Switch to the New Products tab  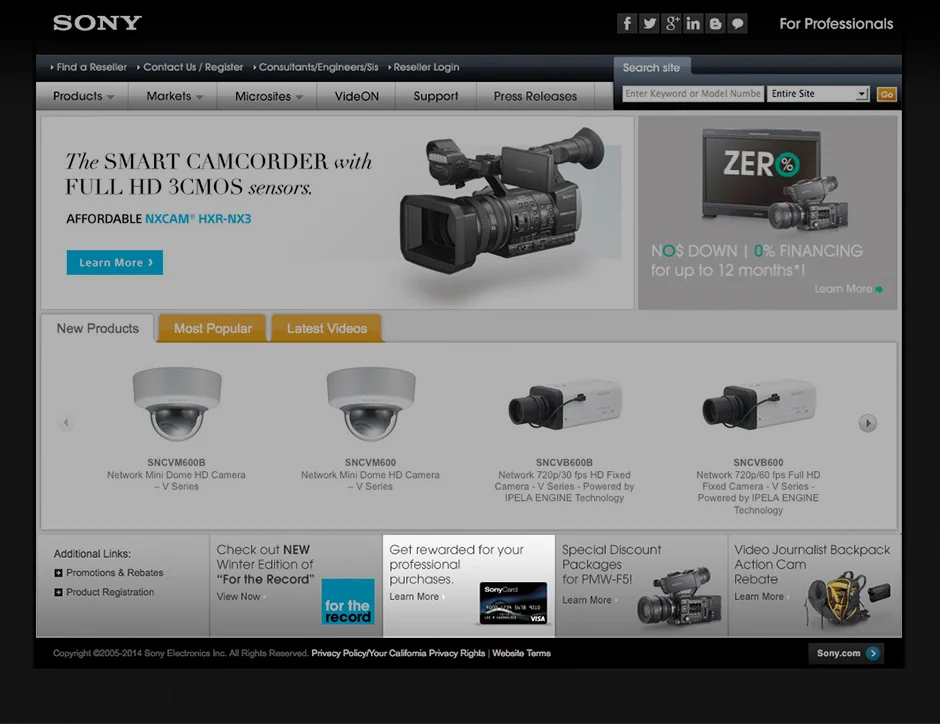(x=98, y=328)
